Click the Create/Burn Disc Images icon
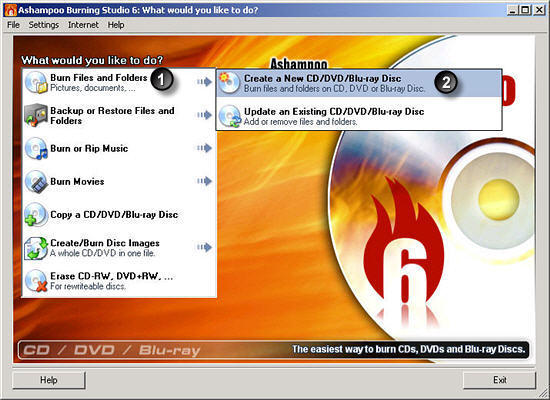The height and width of the screenshot is (400, 550). tap(36, 248)
